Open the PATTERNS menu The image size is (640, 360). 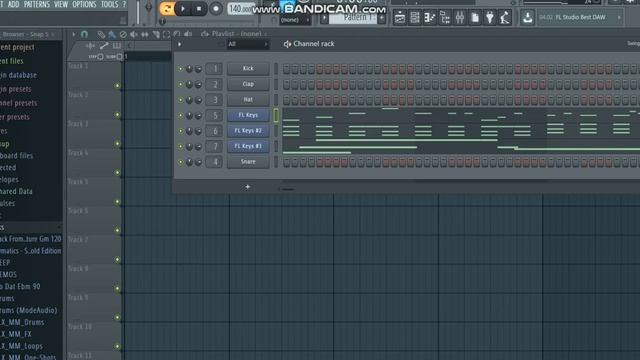(x=36, y=4)
